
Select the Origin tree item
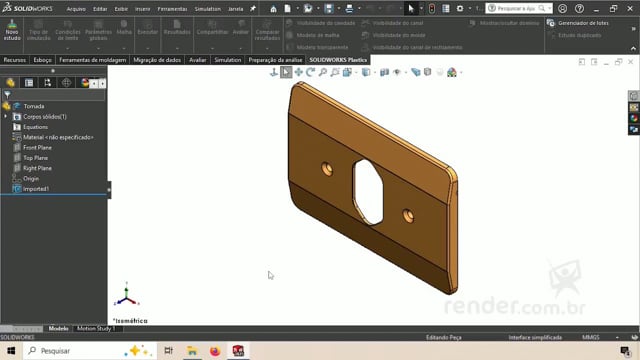point(31,178)
